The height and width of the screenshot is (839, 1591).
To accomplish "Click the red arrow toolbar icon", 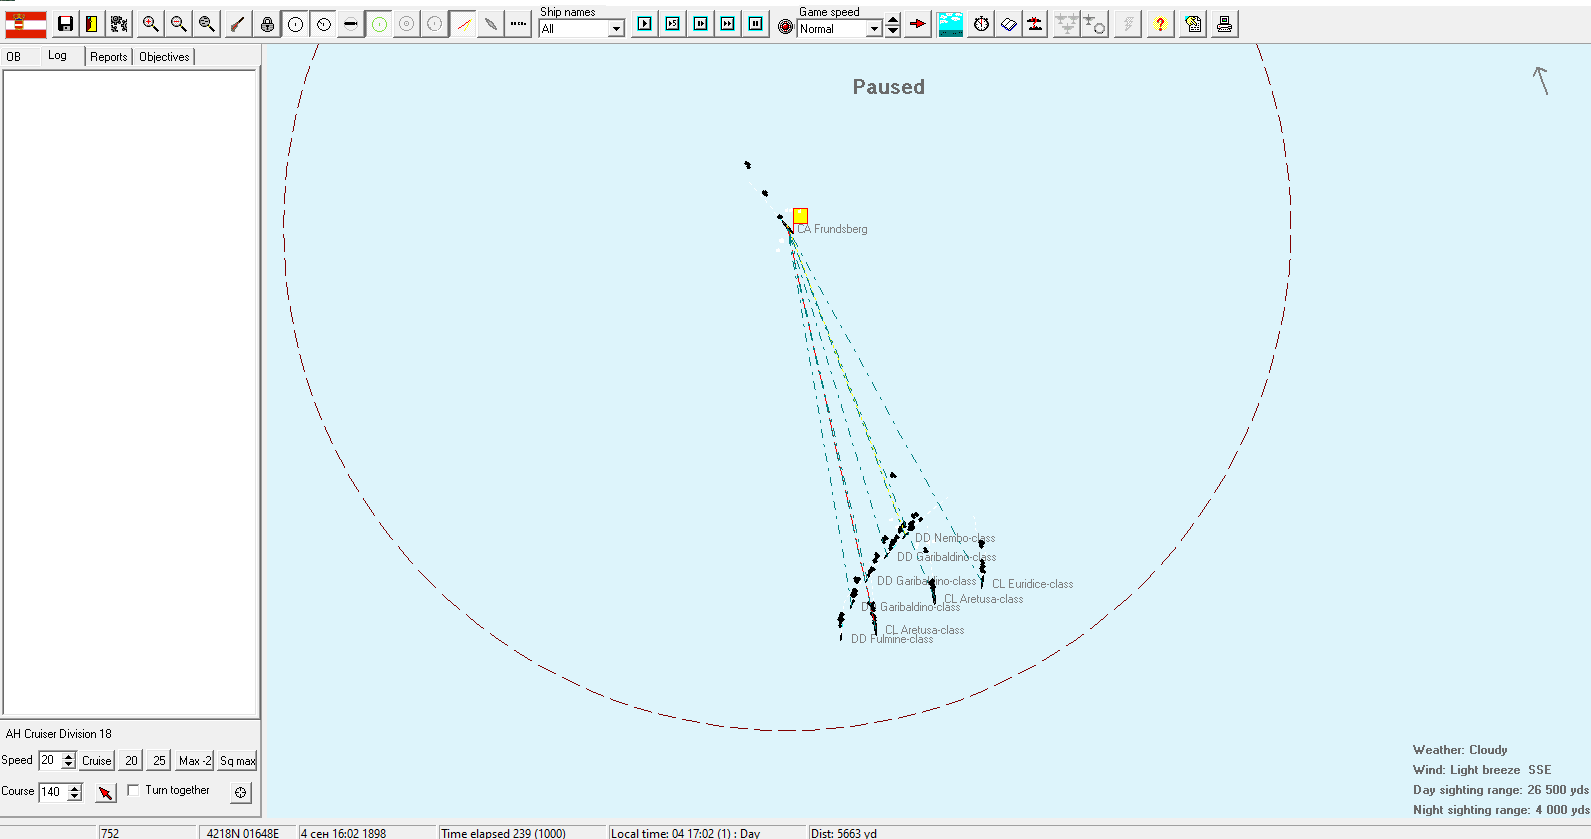I will pos(917,24).
